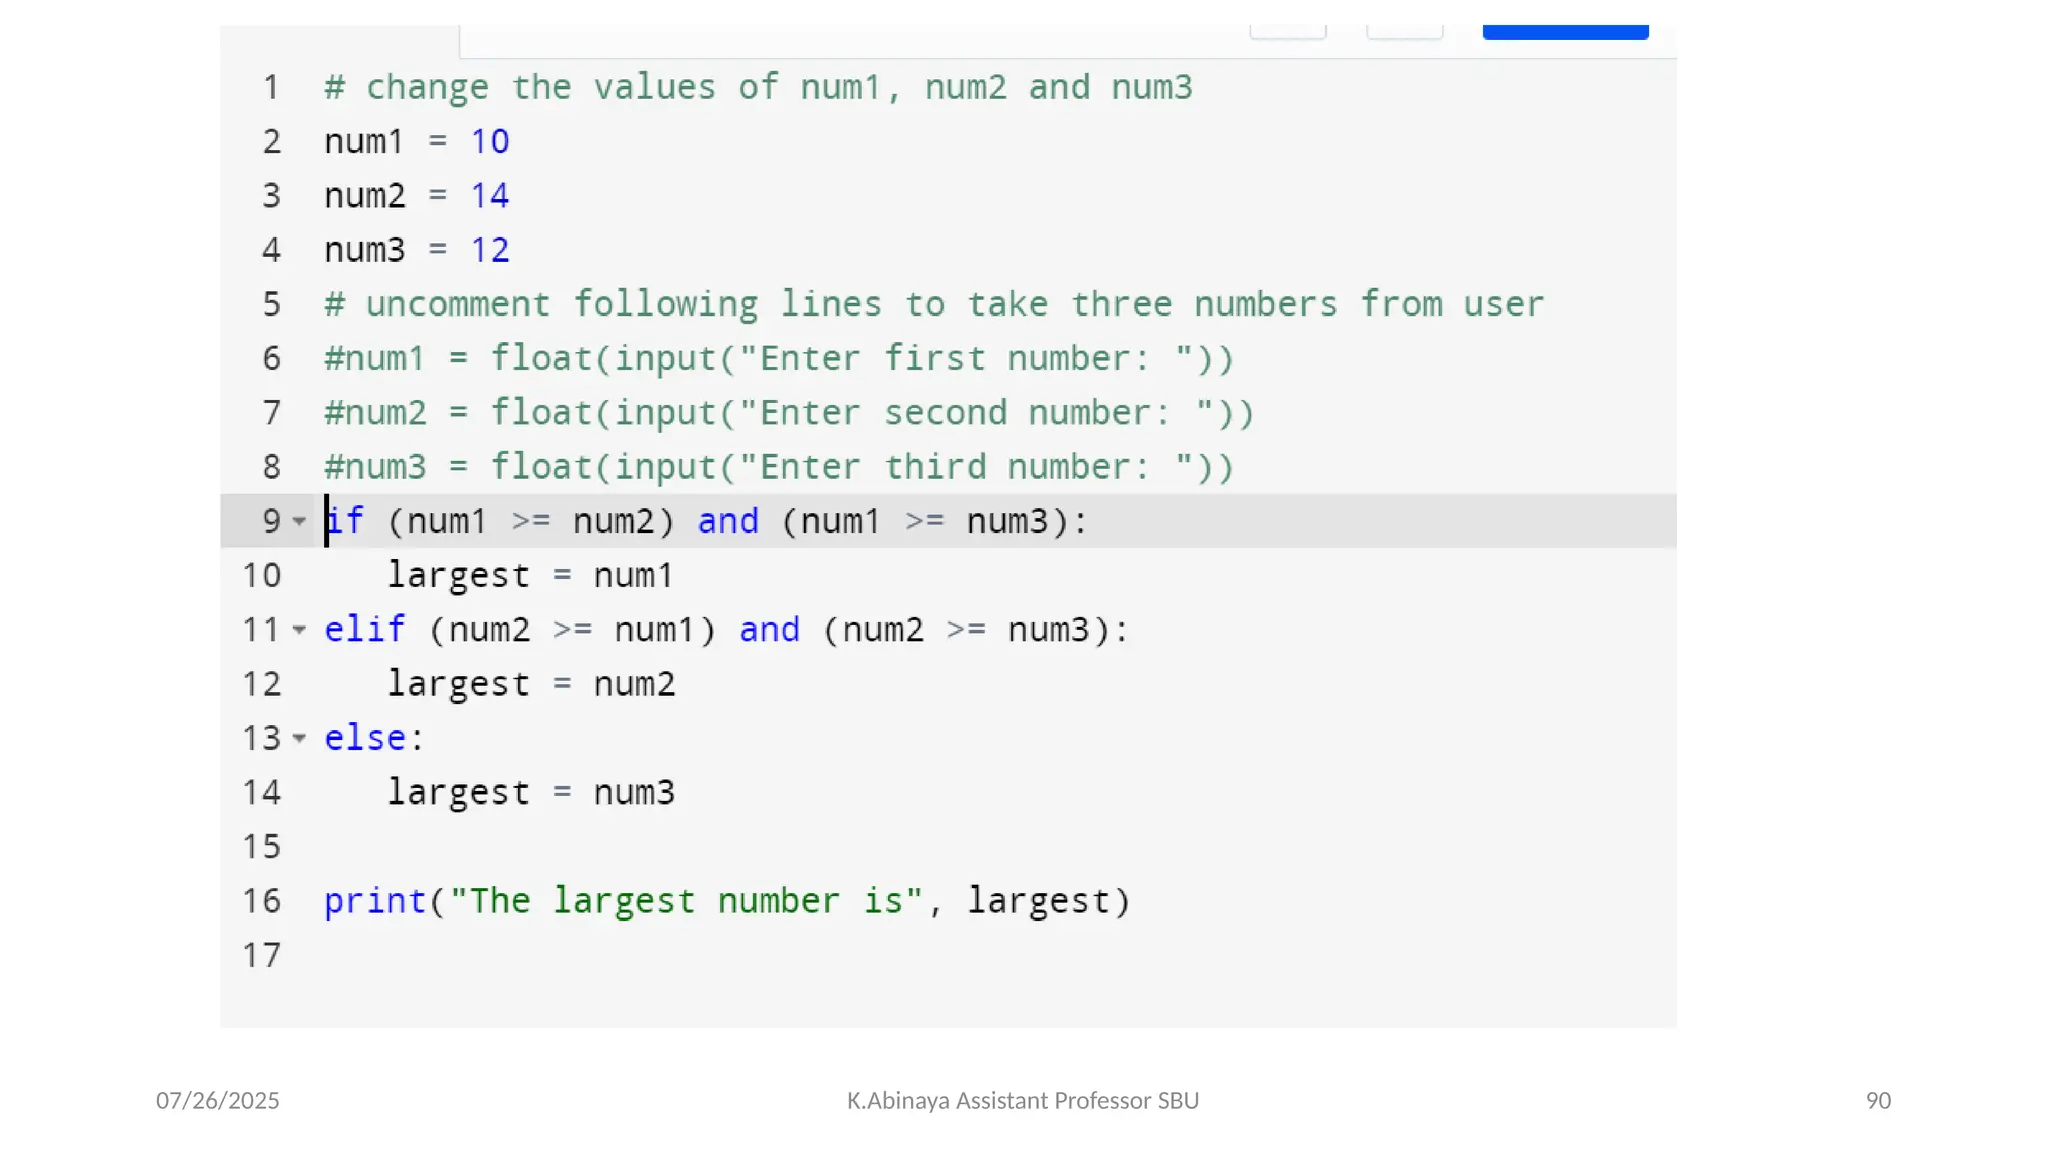Collapse the if block fold arrow on line 9
The width and height of the screenshot is (2048, 1152).
coord(299,521)
